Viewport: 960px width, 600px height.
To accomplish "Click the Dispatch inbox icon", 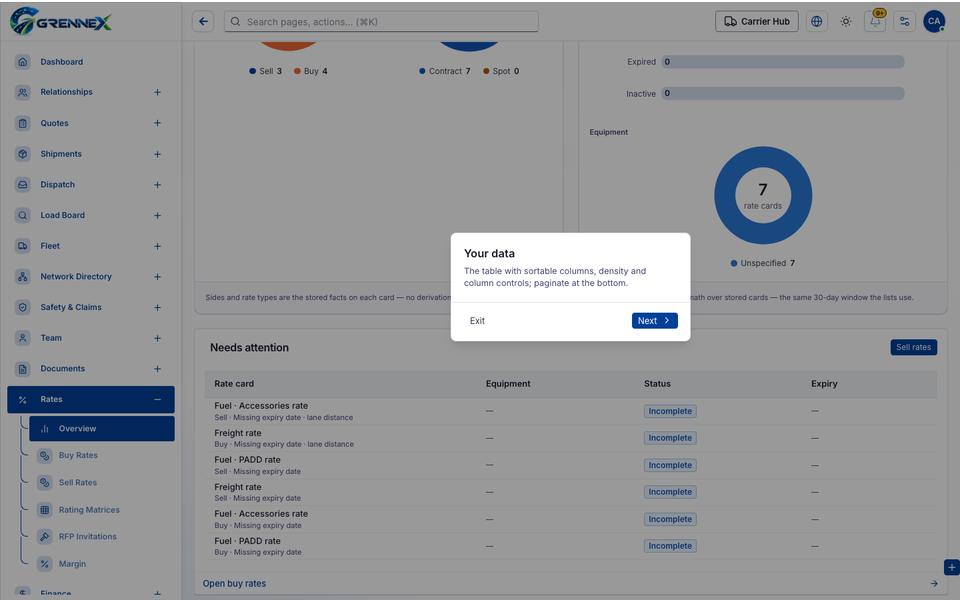I will point(23,184).
